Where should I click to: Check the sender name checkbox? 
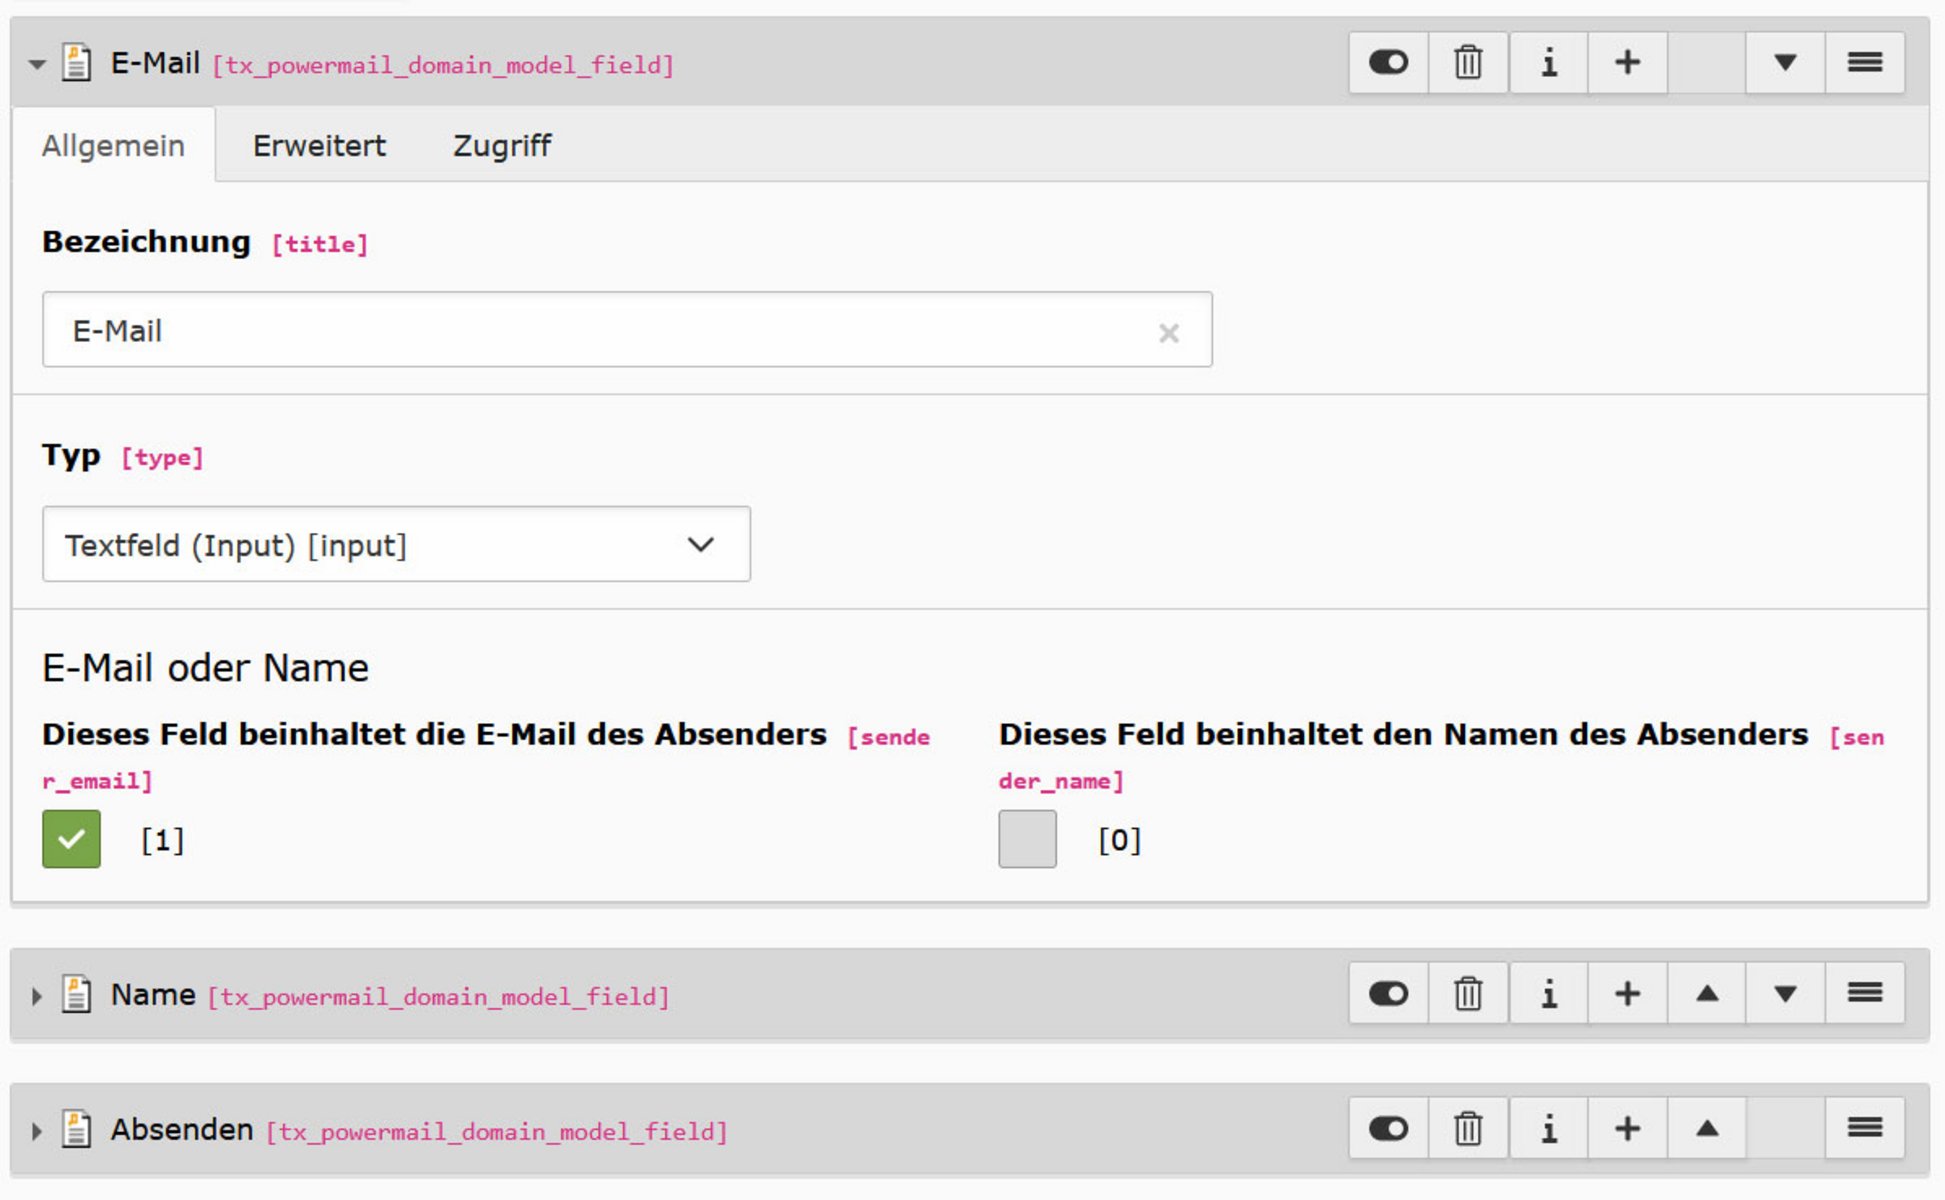pos(1027,839)
